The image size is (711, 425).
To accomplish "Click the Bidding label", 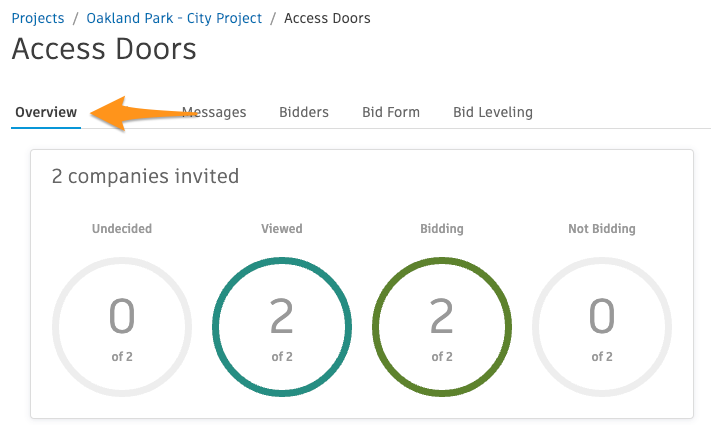I will (x=442, y=229).
